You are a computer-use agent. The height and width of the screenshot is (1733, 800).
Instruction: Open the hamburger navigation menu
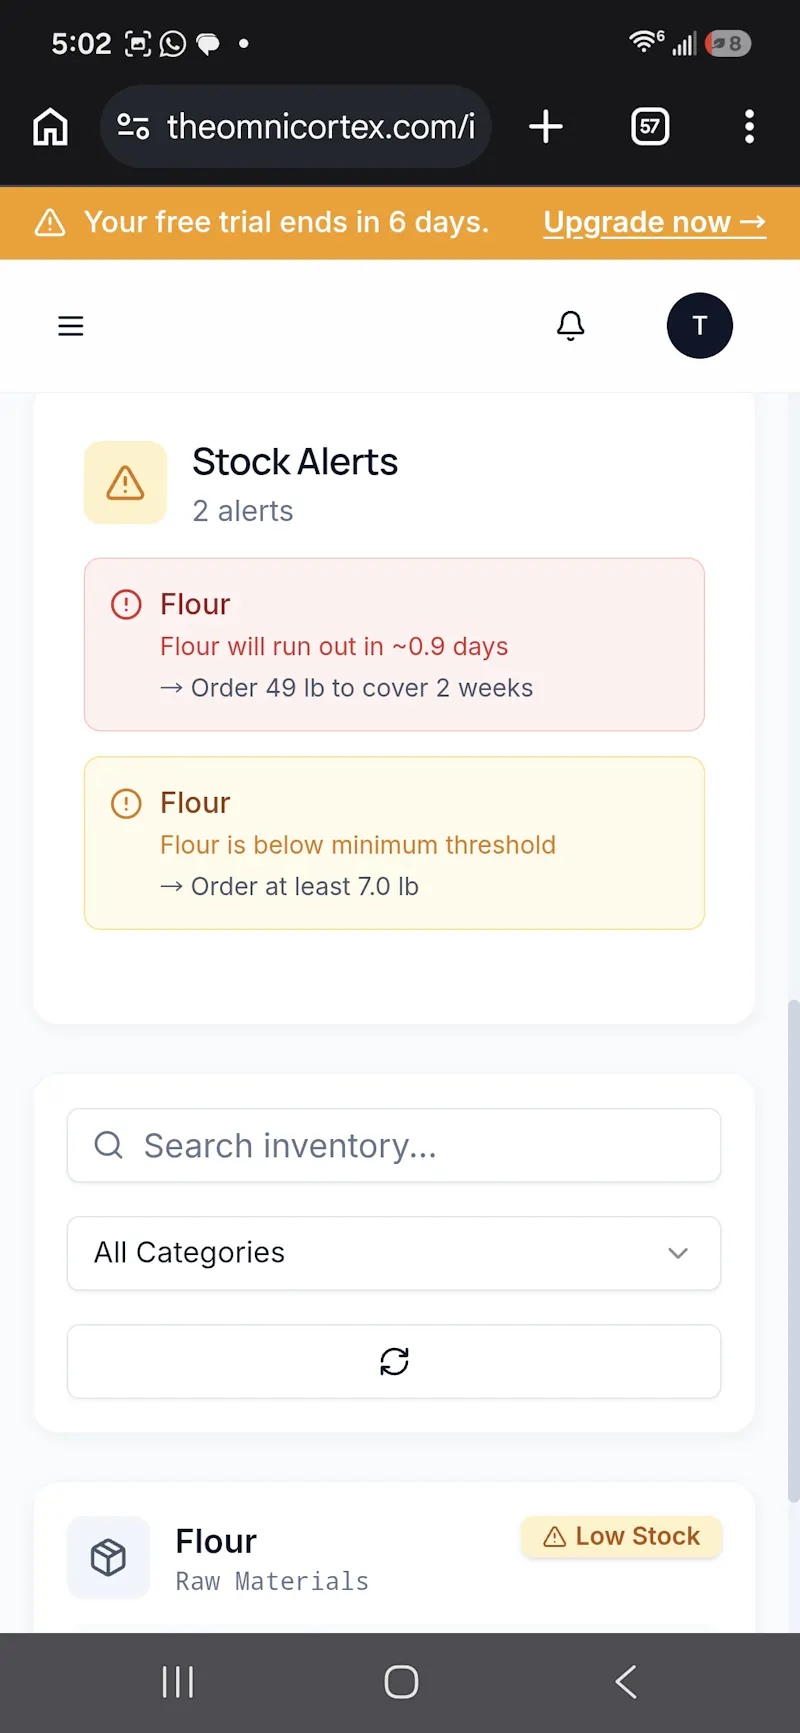[71, 326]
